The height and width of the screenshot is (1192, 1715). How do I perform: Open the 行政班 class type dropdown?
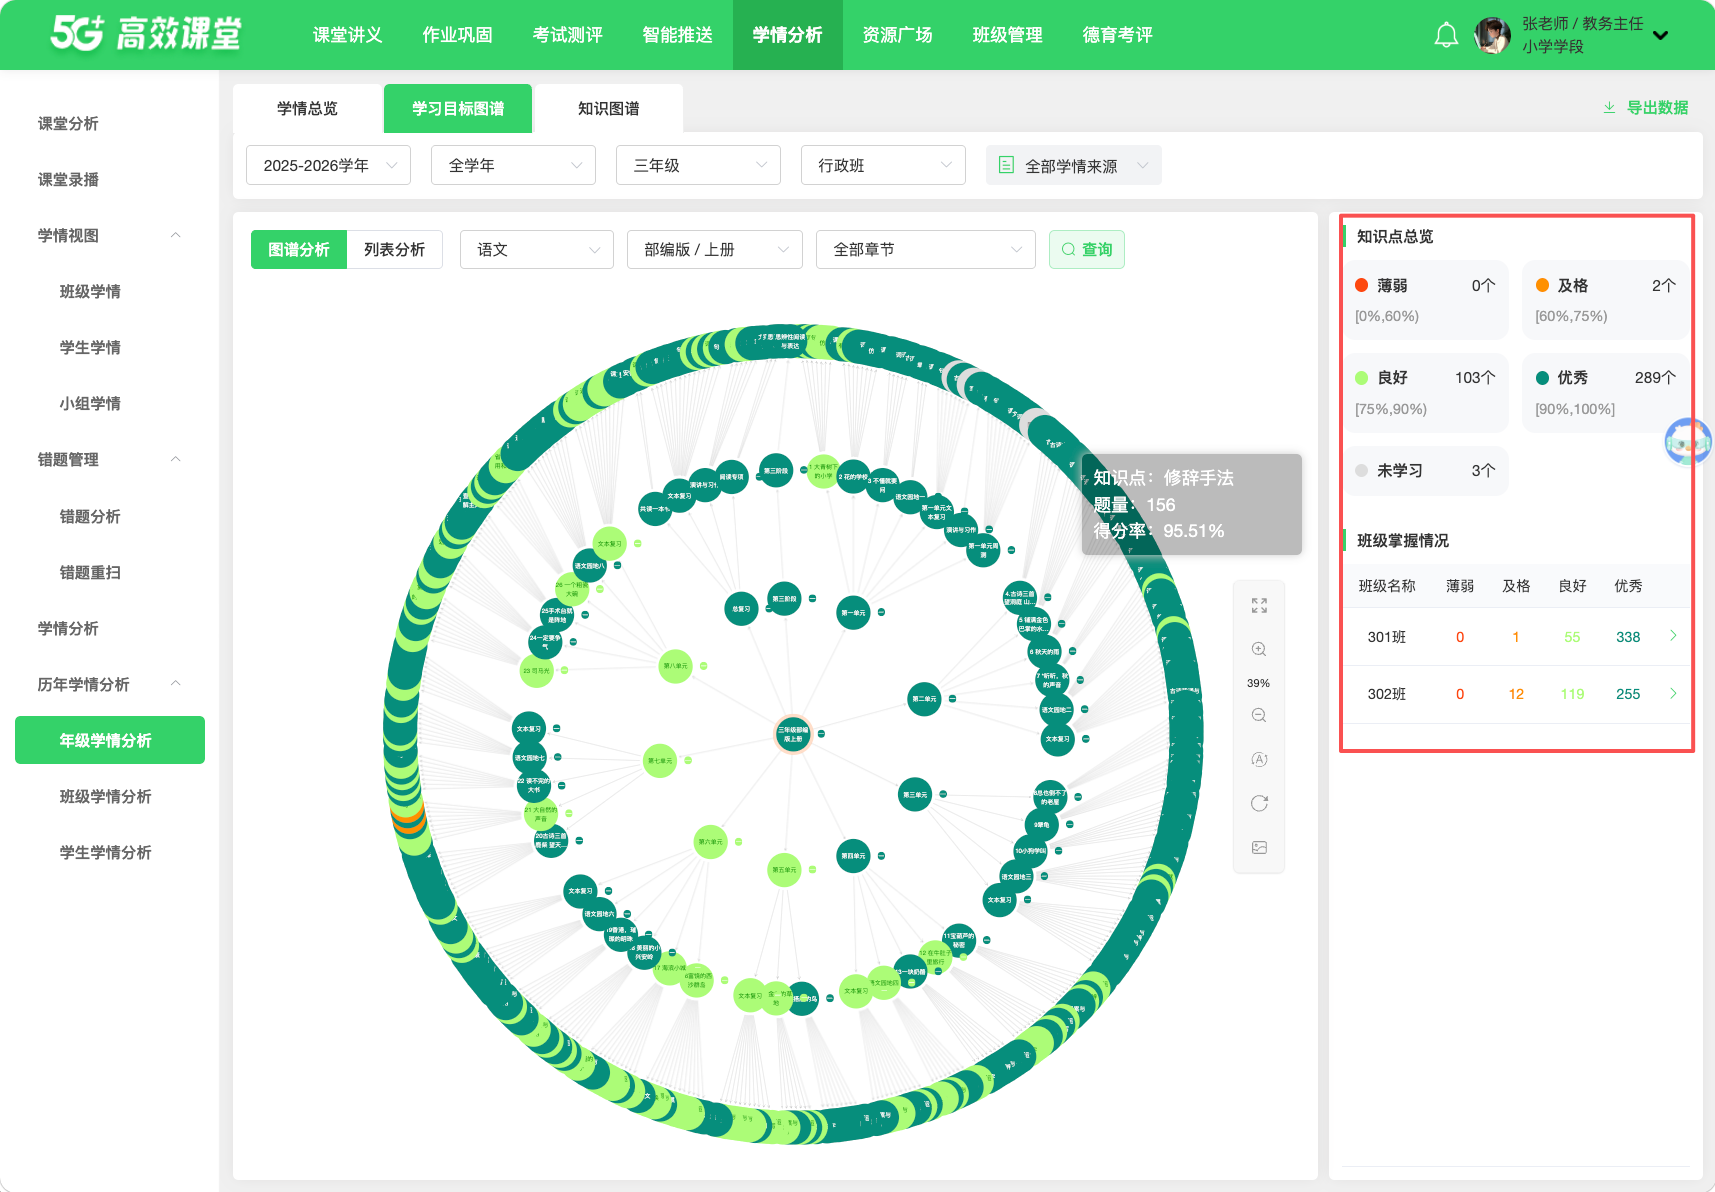click(883, 165)
